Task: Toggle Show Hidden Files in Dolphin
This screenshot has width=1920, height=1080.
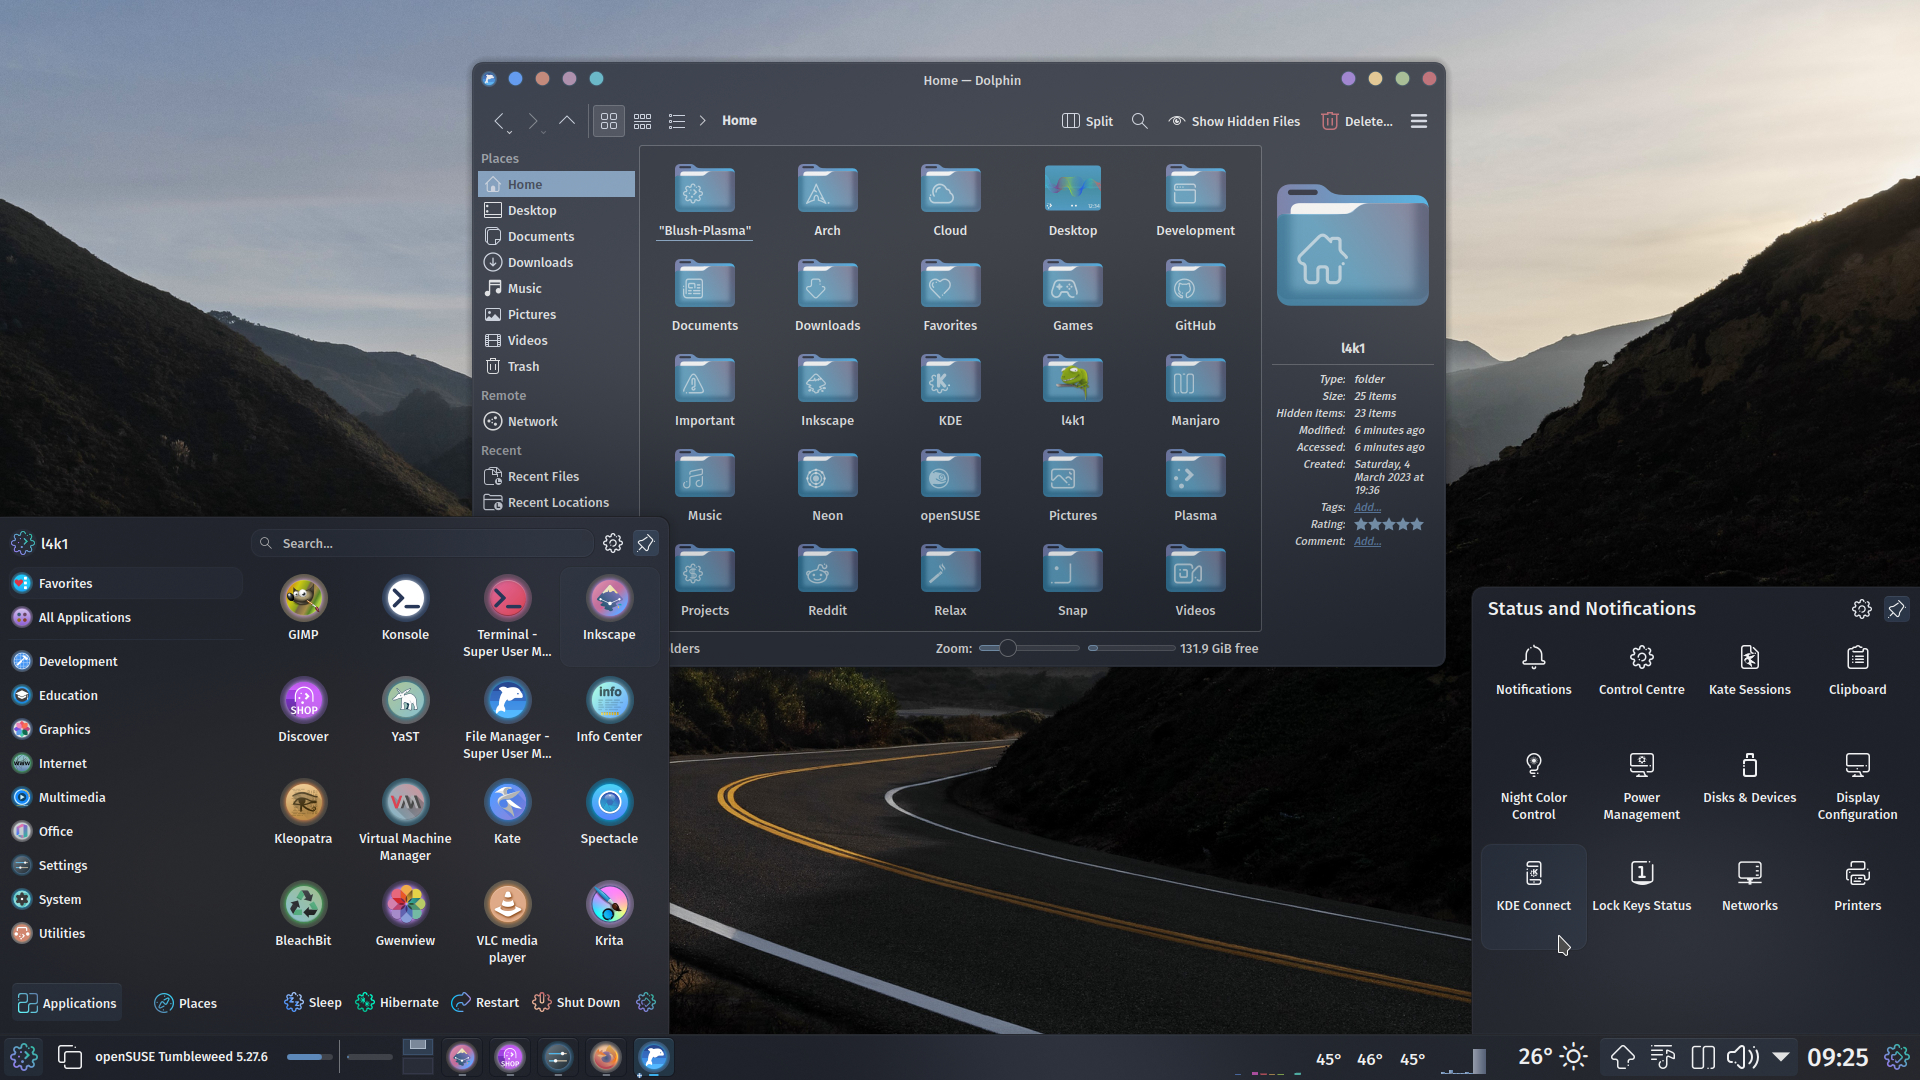Action: pyautogui.click(x=1234, y=121)
